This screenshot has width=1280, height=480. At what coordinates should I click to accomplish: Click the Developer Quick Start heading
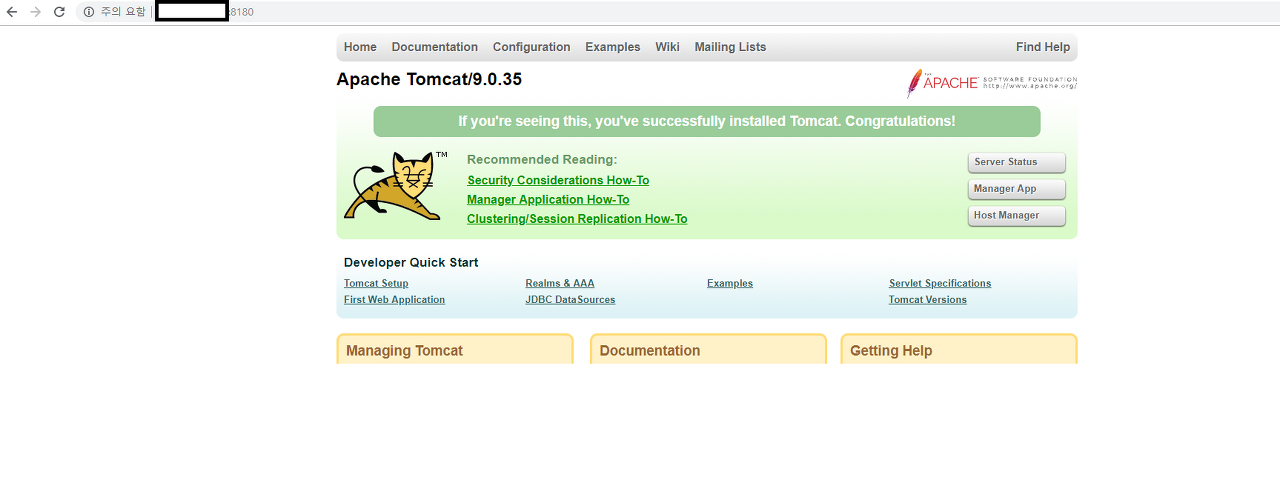coord(411,263)
